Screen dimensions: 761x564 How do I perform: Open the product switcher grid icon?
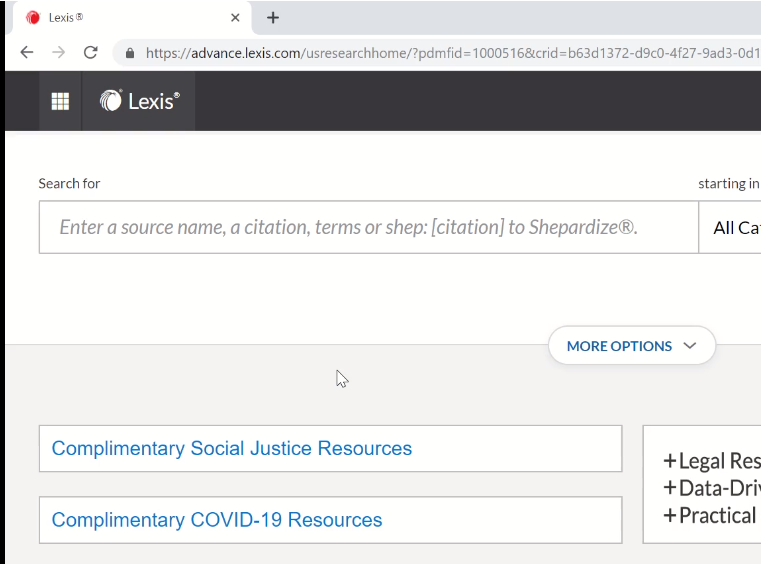coord(60,101)
